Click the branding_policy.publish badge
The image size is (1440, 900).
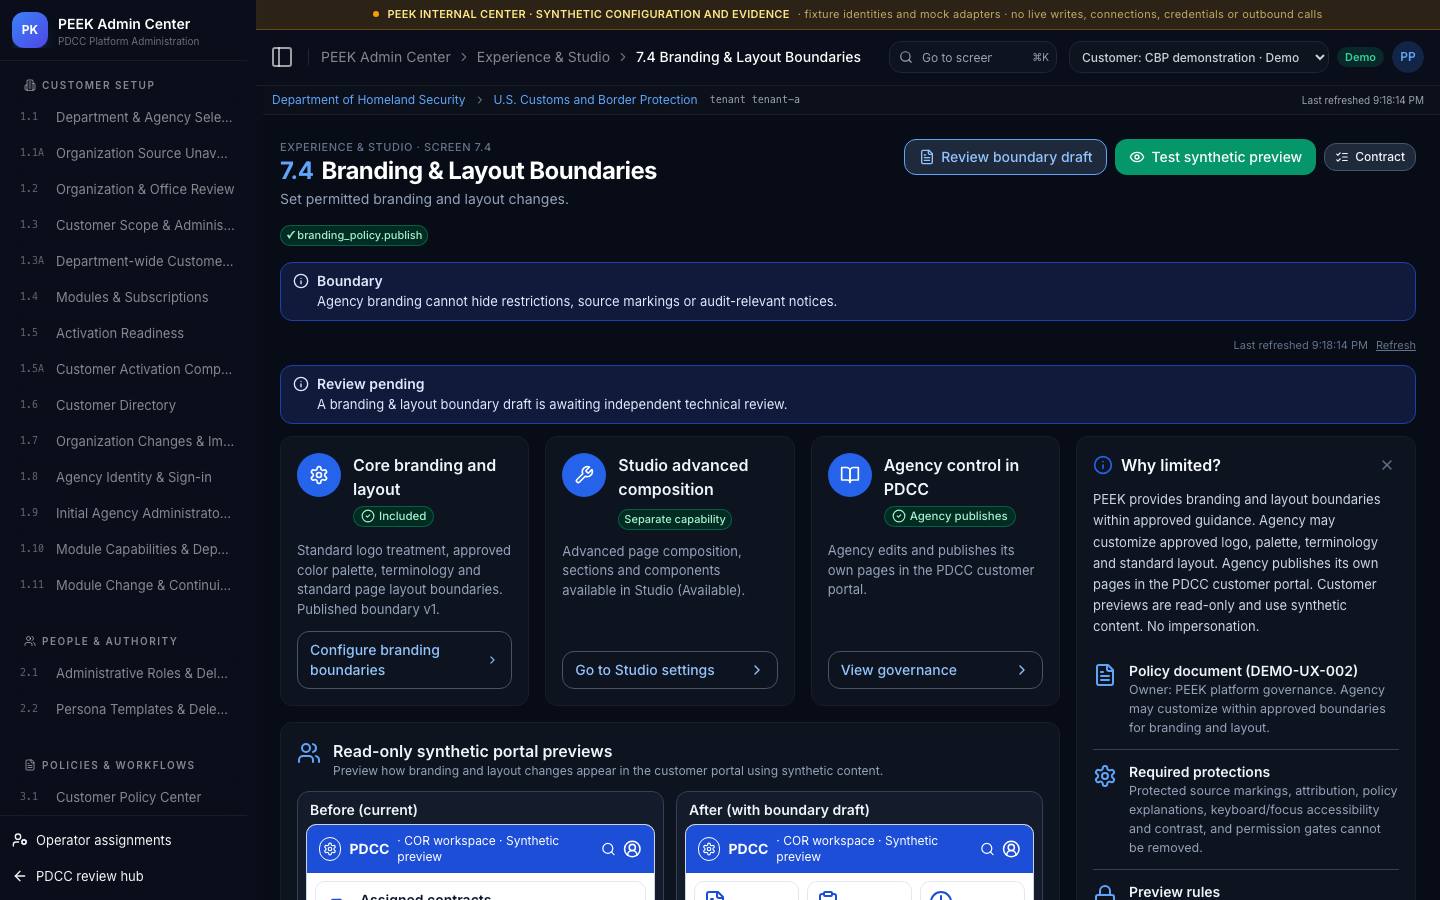click(354, 235)
